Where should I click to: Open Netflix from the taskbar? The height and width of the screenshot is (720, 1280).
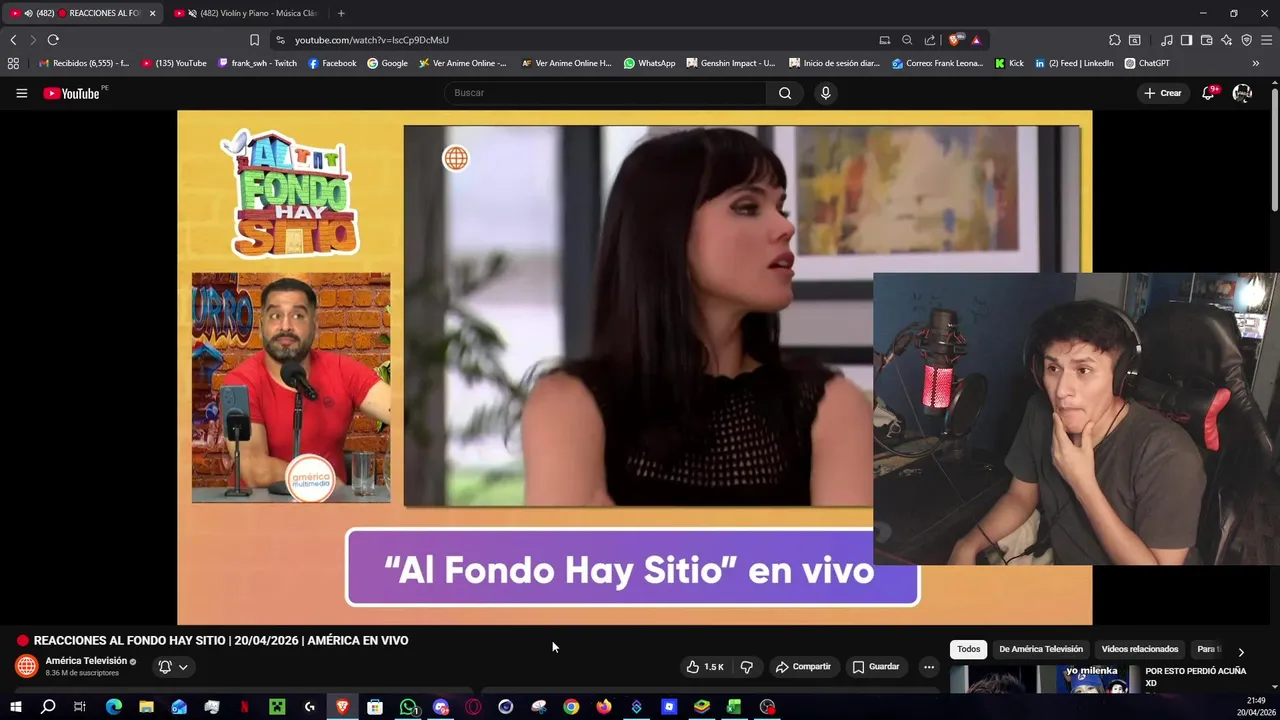244,707
